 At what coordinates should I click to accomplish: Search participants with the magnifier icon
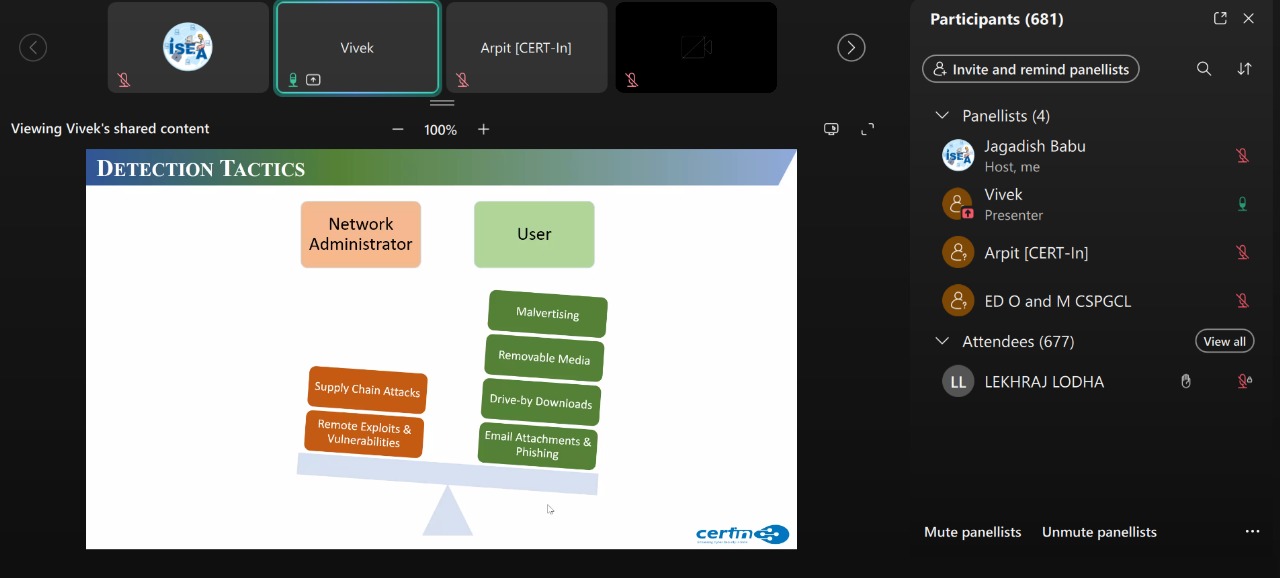[1204, 69]
